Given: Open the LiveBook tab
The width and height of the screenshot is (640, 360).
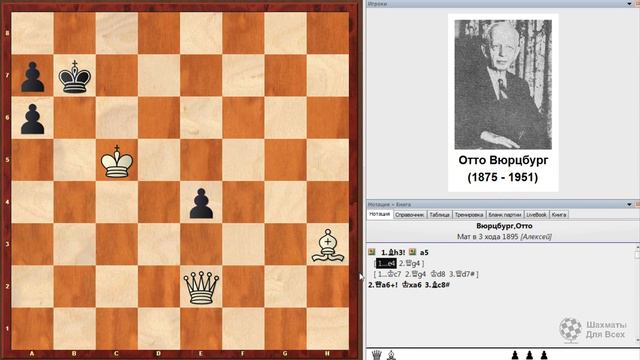Looking at the screenshot, I should click(x=536, y=215).
